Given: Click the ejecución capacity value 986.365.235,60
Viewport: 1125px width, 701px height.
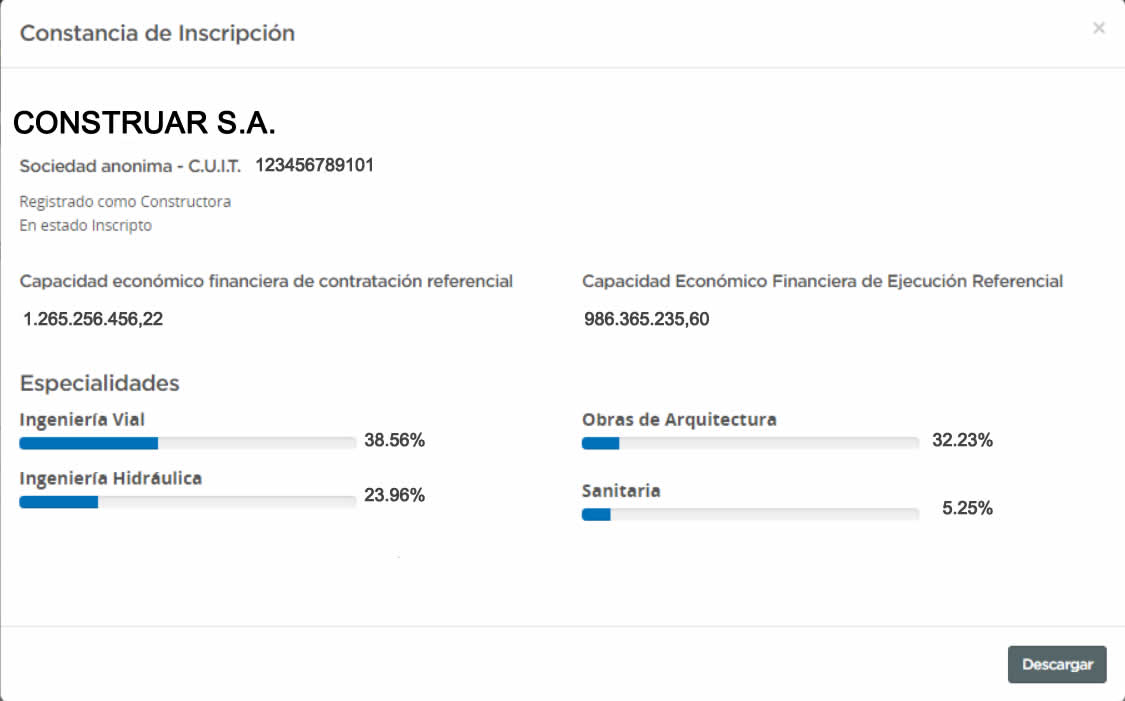Looking at the screenshot, I should click(646, 319).
